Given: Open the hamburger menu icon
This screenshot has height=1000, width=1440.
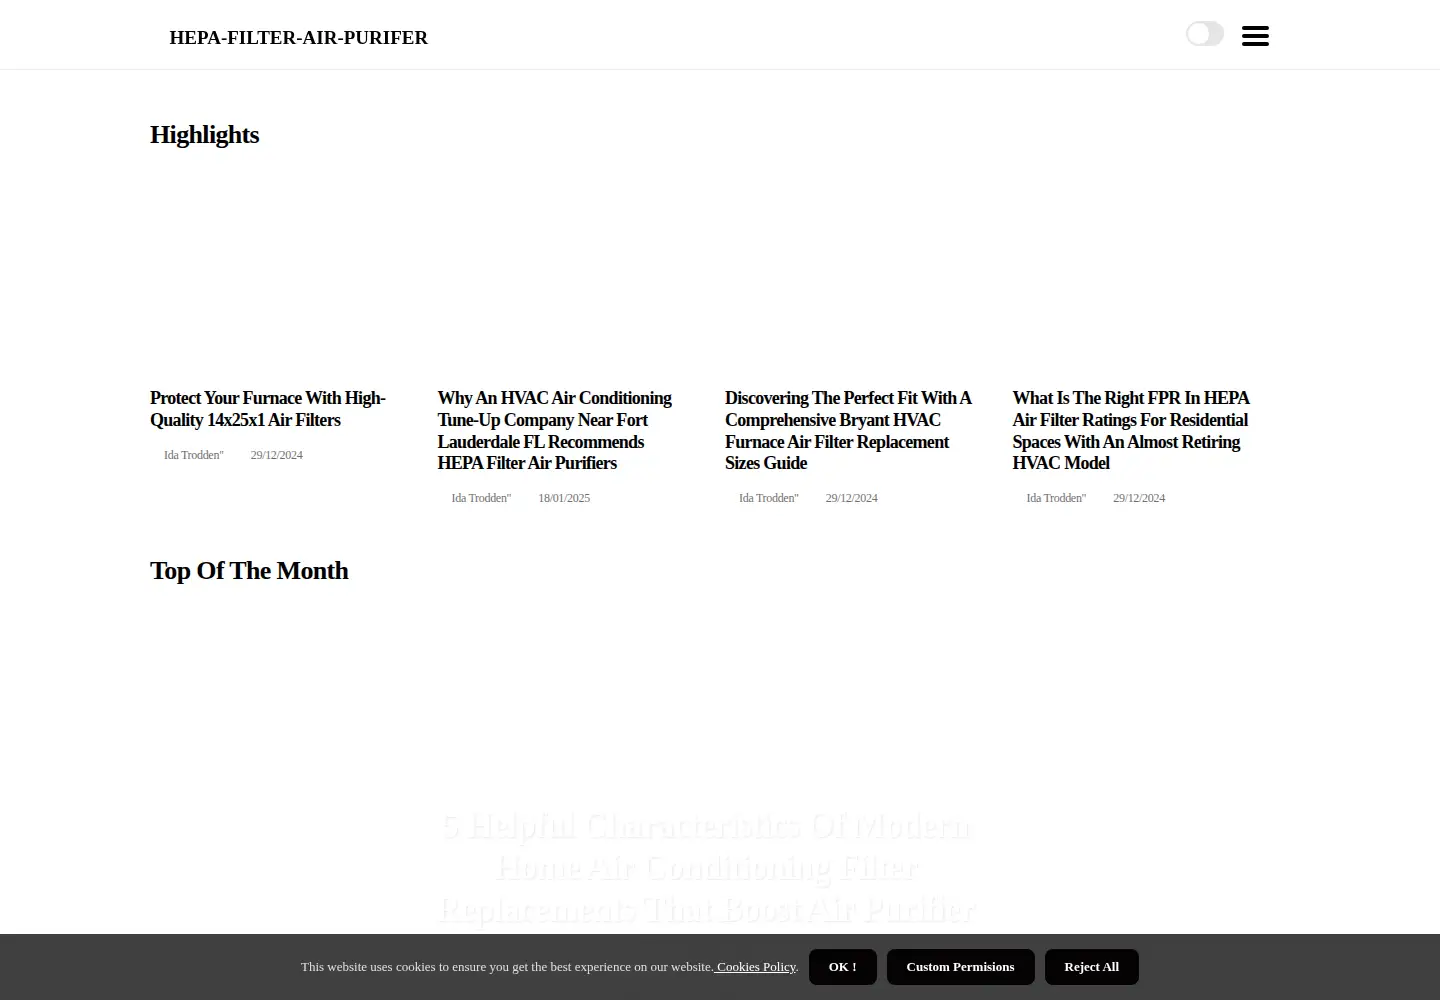Looking at the screenshot, I should click(1255, 36).
